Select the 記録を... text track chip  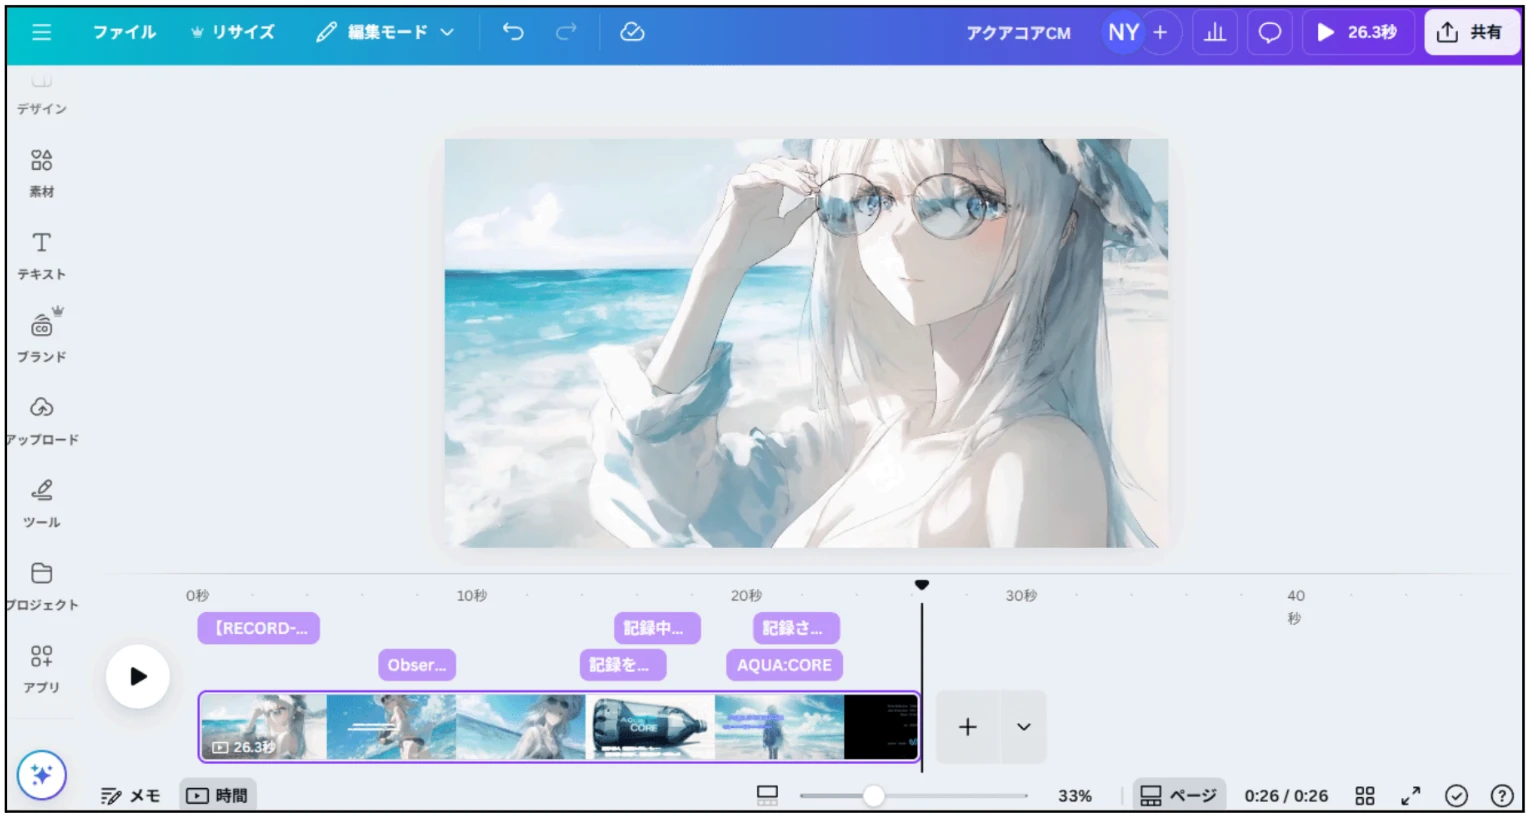[x=623, y=665]
